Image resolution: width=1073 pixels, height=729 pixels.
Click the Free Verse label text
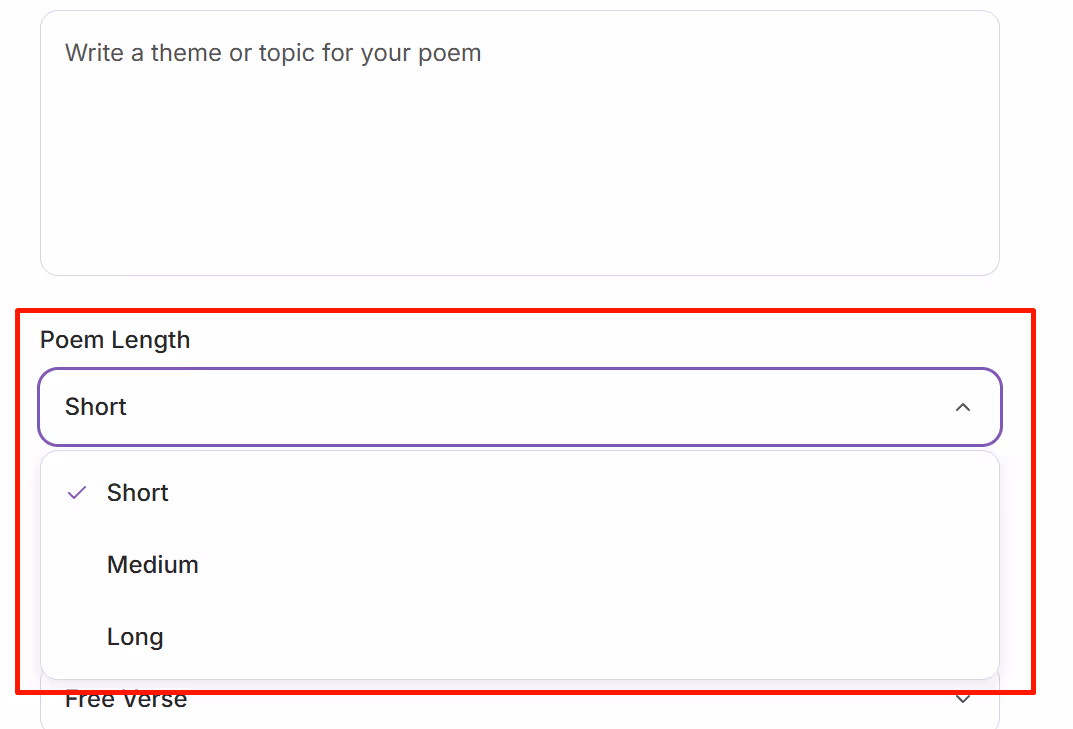pos(126,699)
